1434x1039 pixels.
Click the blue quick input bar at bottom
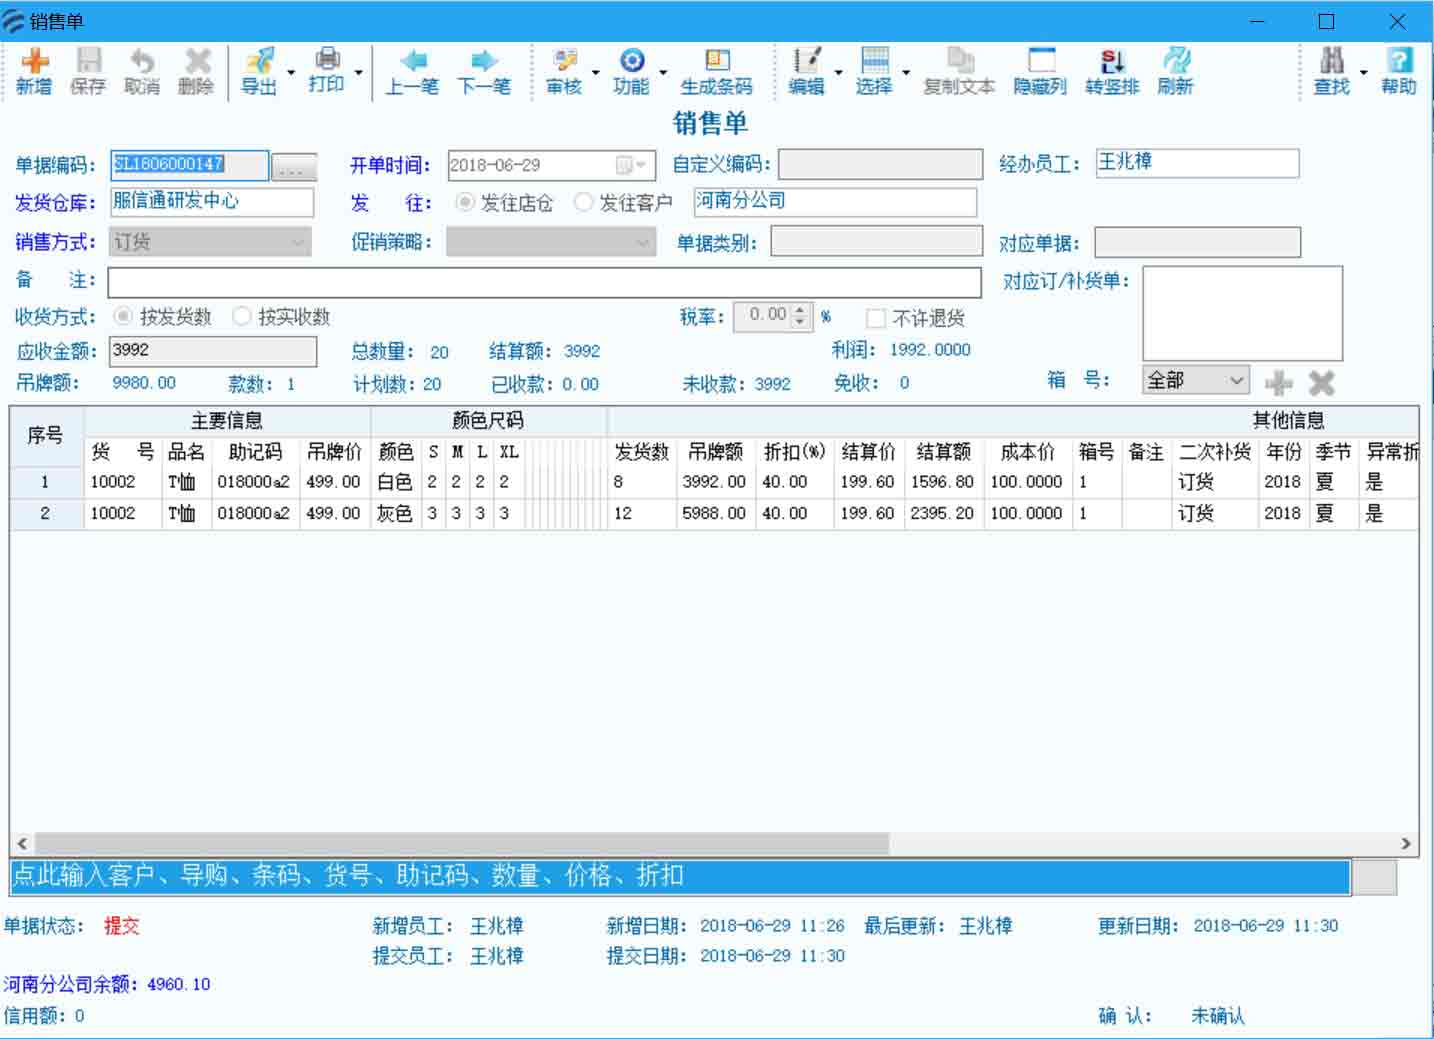[680, 876]
